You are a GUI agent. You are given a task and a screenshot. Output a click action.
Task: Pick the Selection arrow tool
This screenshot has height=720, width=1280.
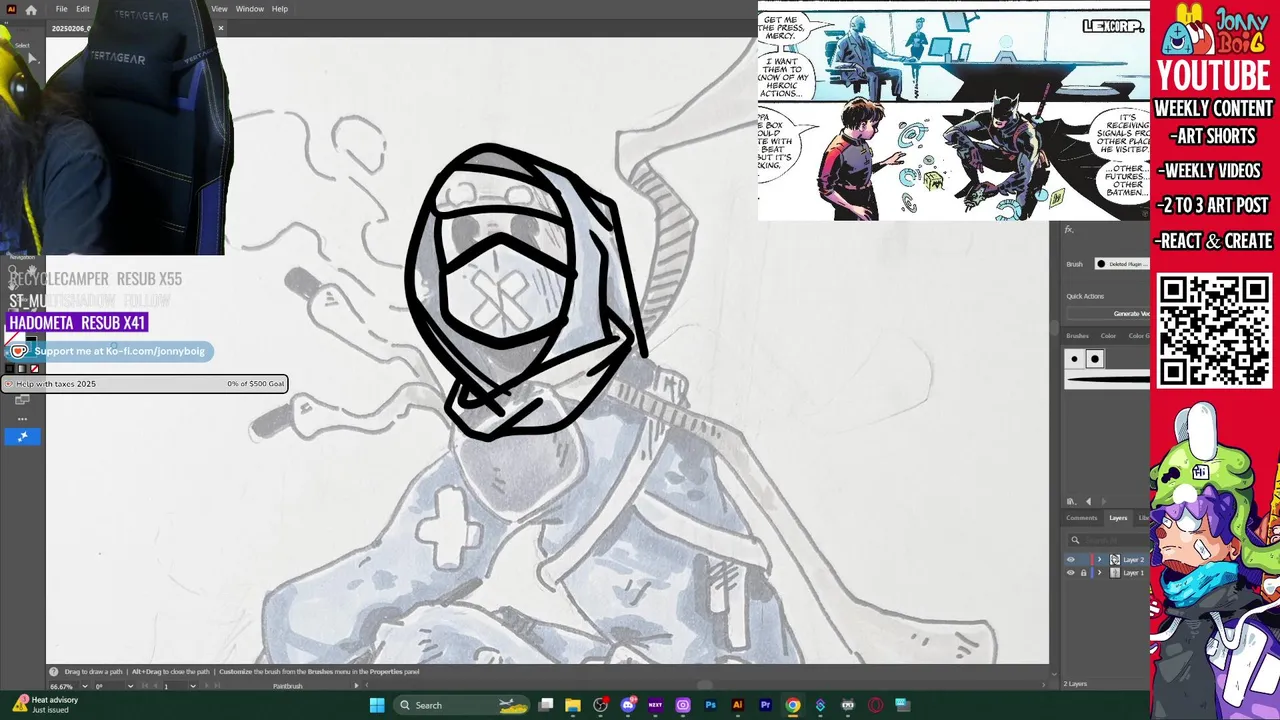click(x=31, y=58)
